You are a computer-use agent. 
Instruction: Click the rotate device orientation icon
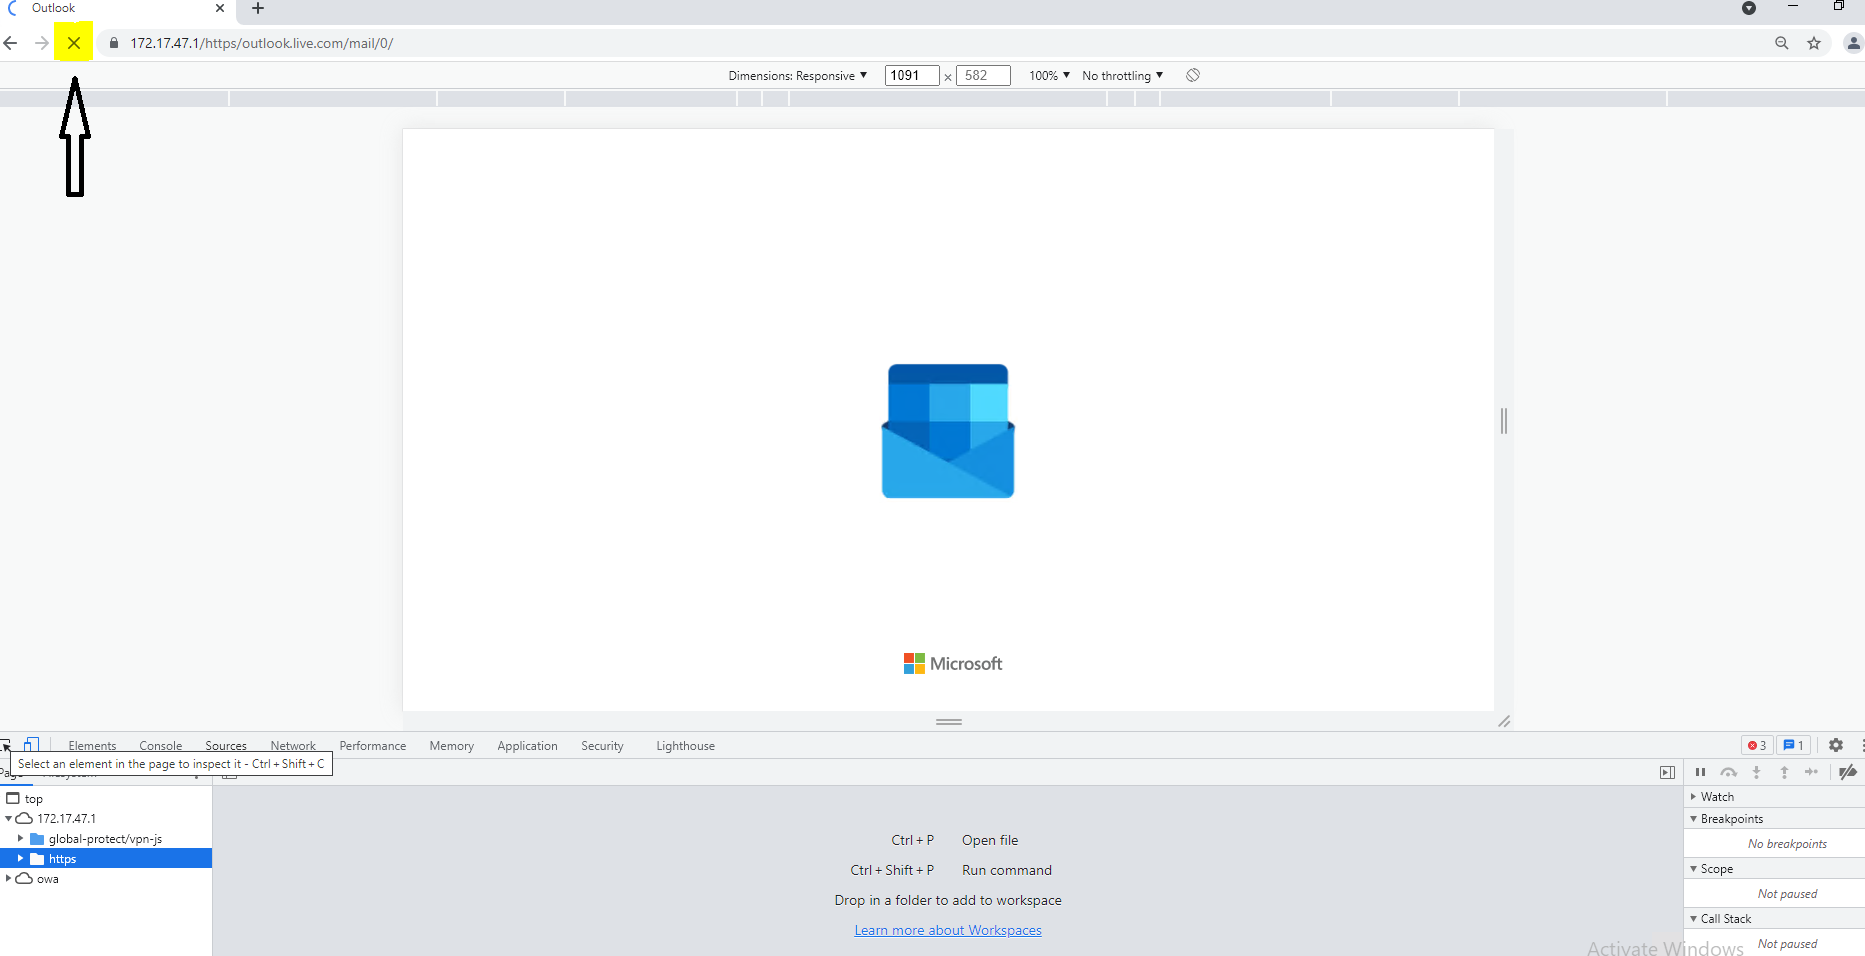[1192, 75]
